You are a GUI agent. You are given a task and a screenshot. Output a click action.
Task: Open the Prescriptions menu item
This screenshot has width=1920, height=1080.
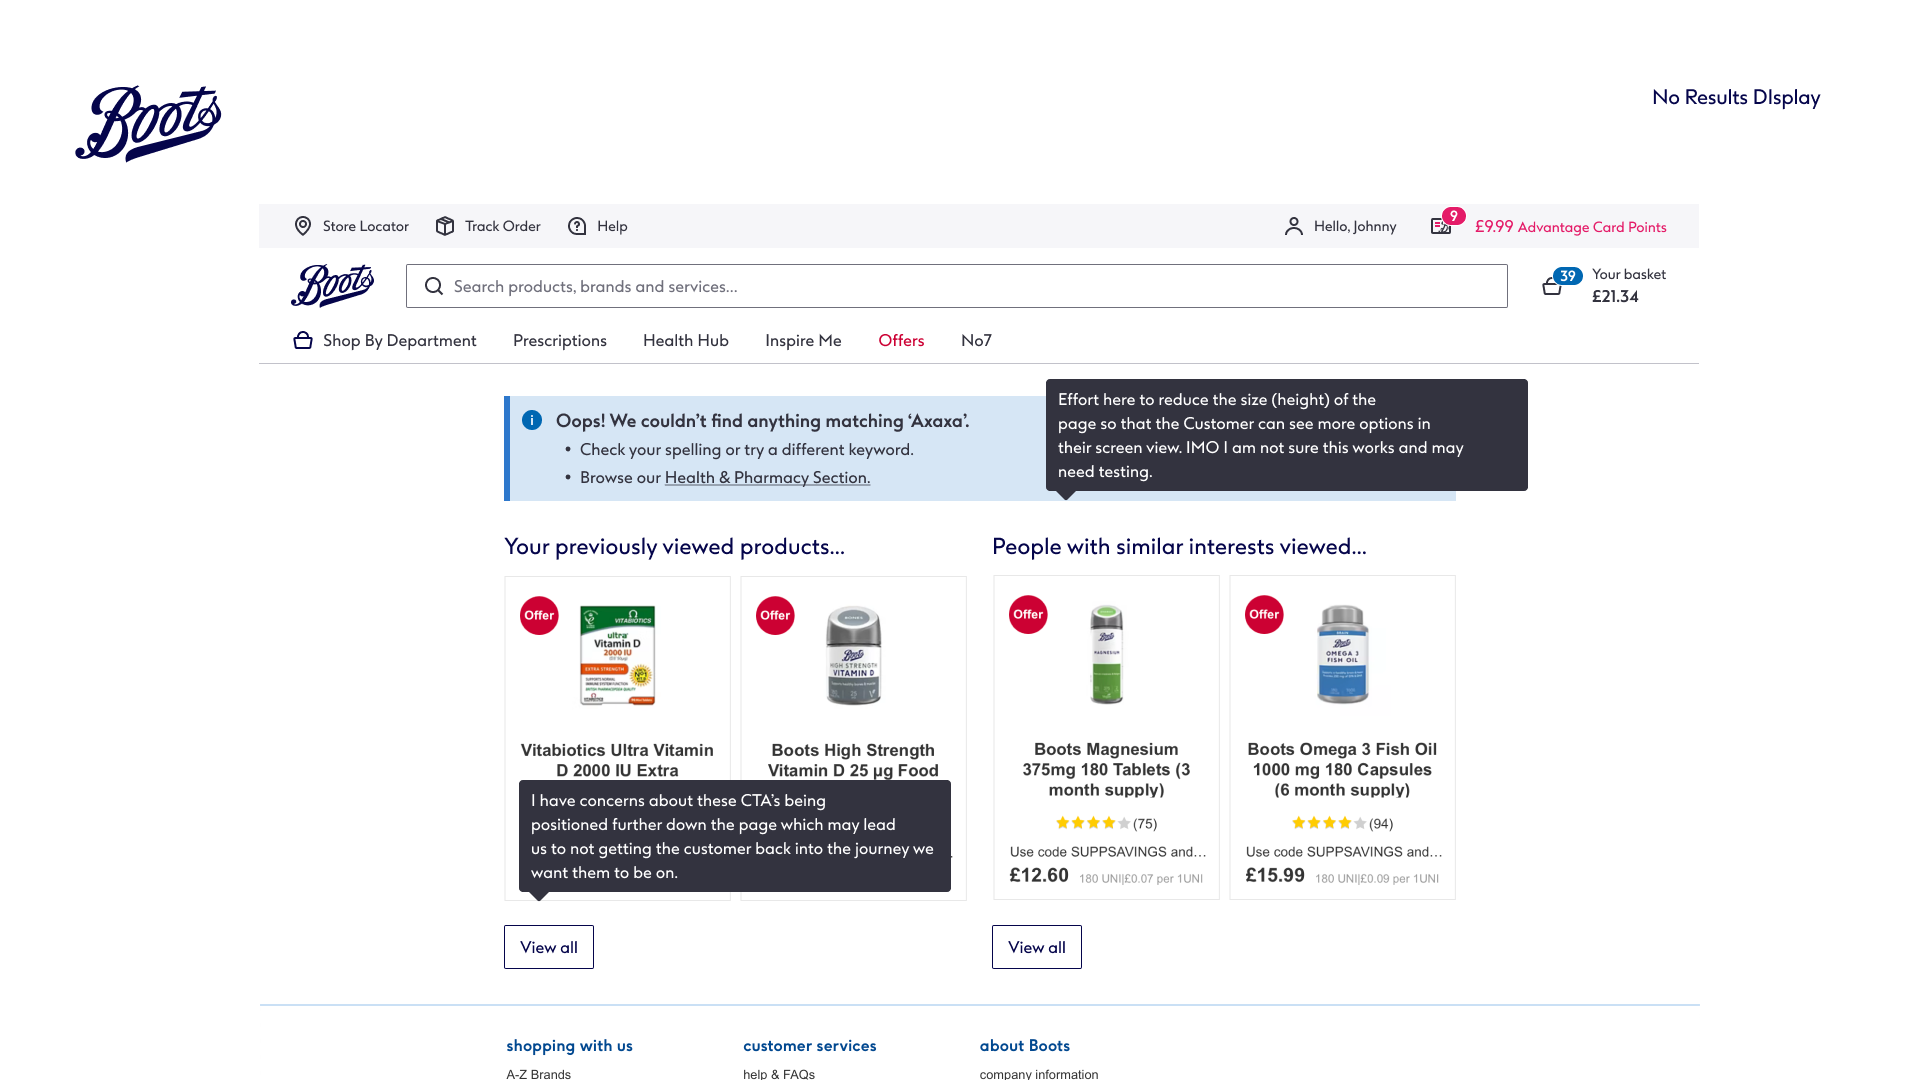coord(559,340)
